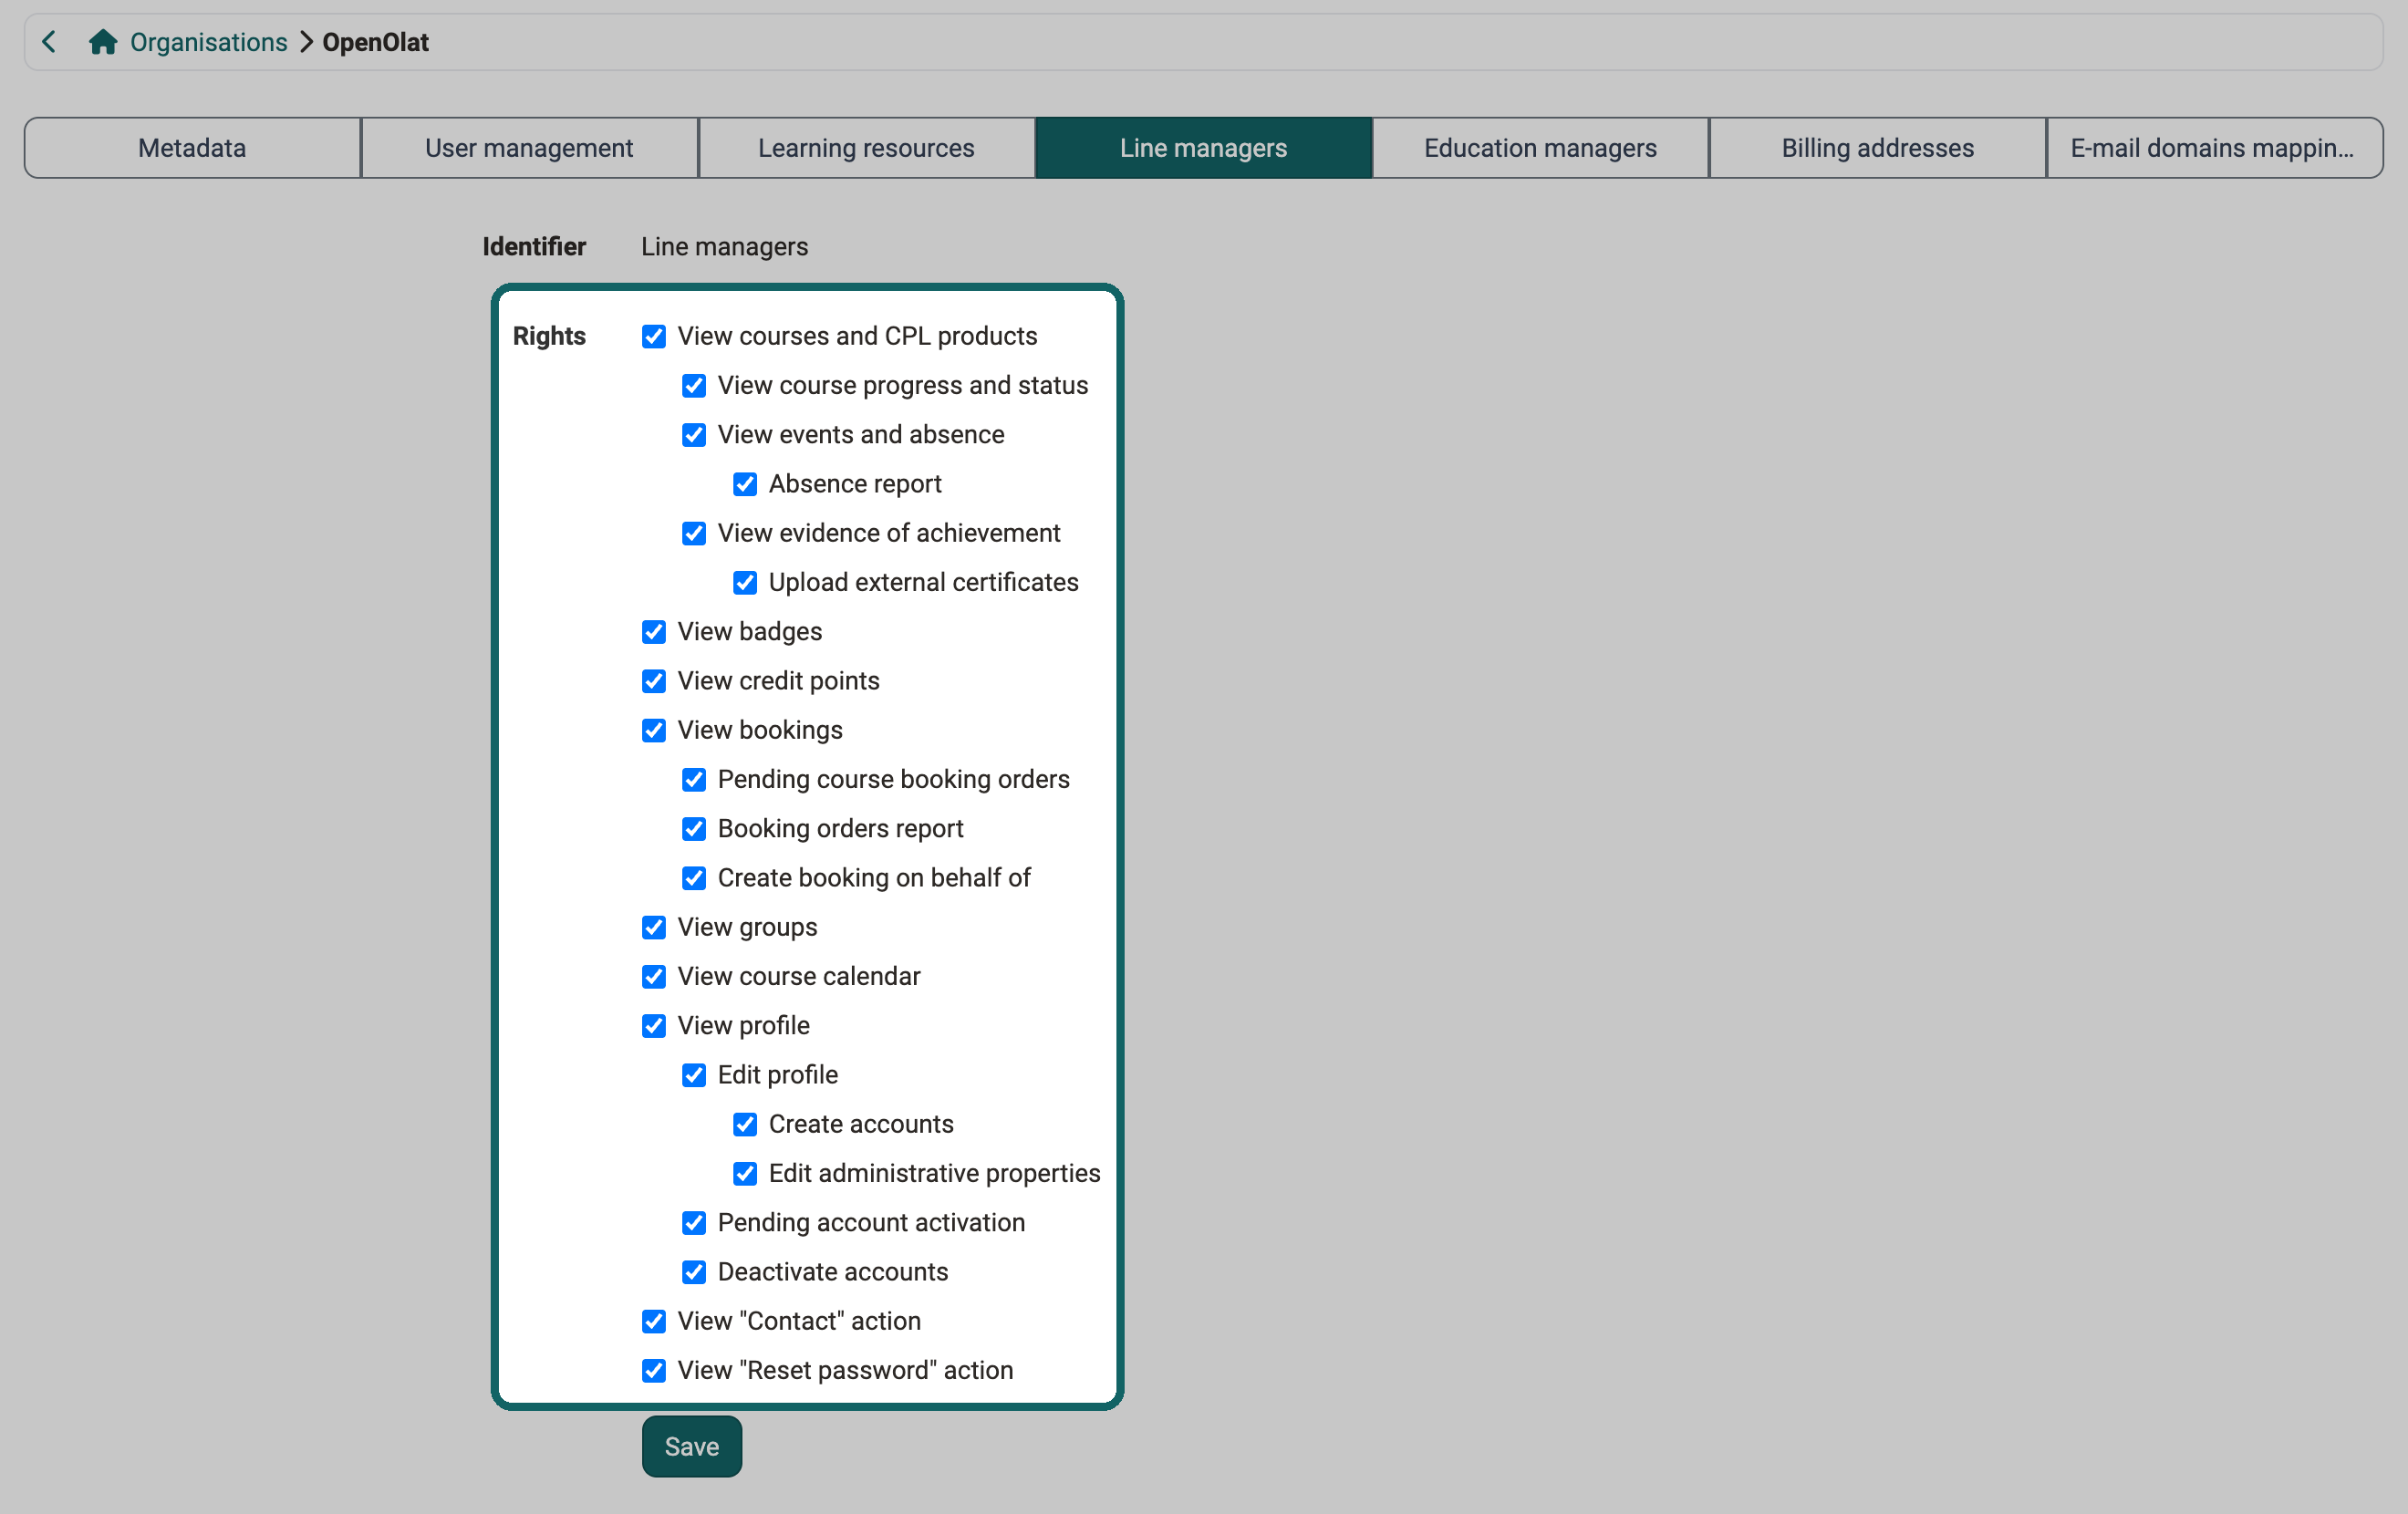This screenshot has width=2408, height=1514.
Task: Open the Education managers tab
Action: (x=1540, y=148)
